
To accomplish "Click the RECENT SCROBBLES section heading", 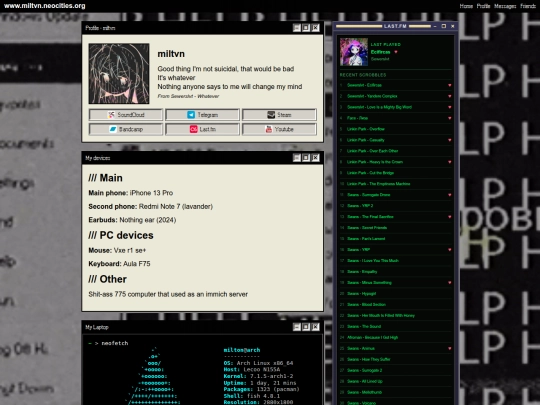I will pyautogui.click(x=363, y=75).
